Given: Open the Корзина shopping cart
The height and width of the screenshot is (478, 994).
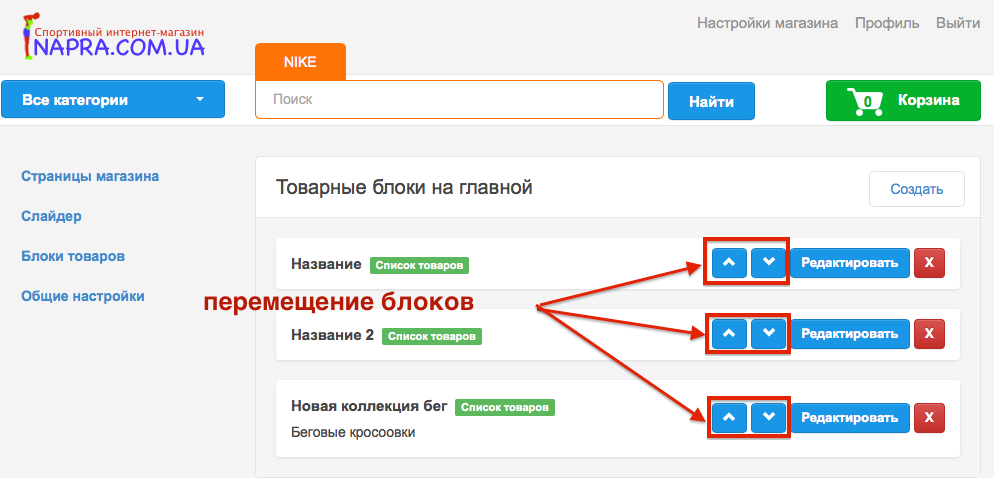Looking at the screenshot, I should pyautogui.click(x=903, y=100).
